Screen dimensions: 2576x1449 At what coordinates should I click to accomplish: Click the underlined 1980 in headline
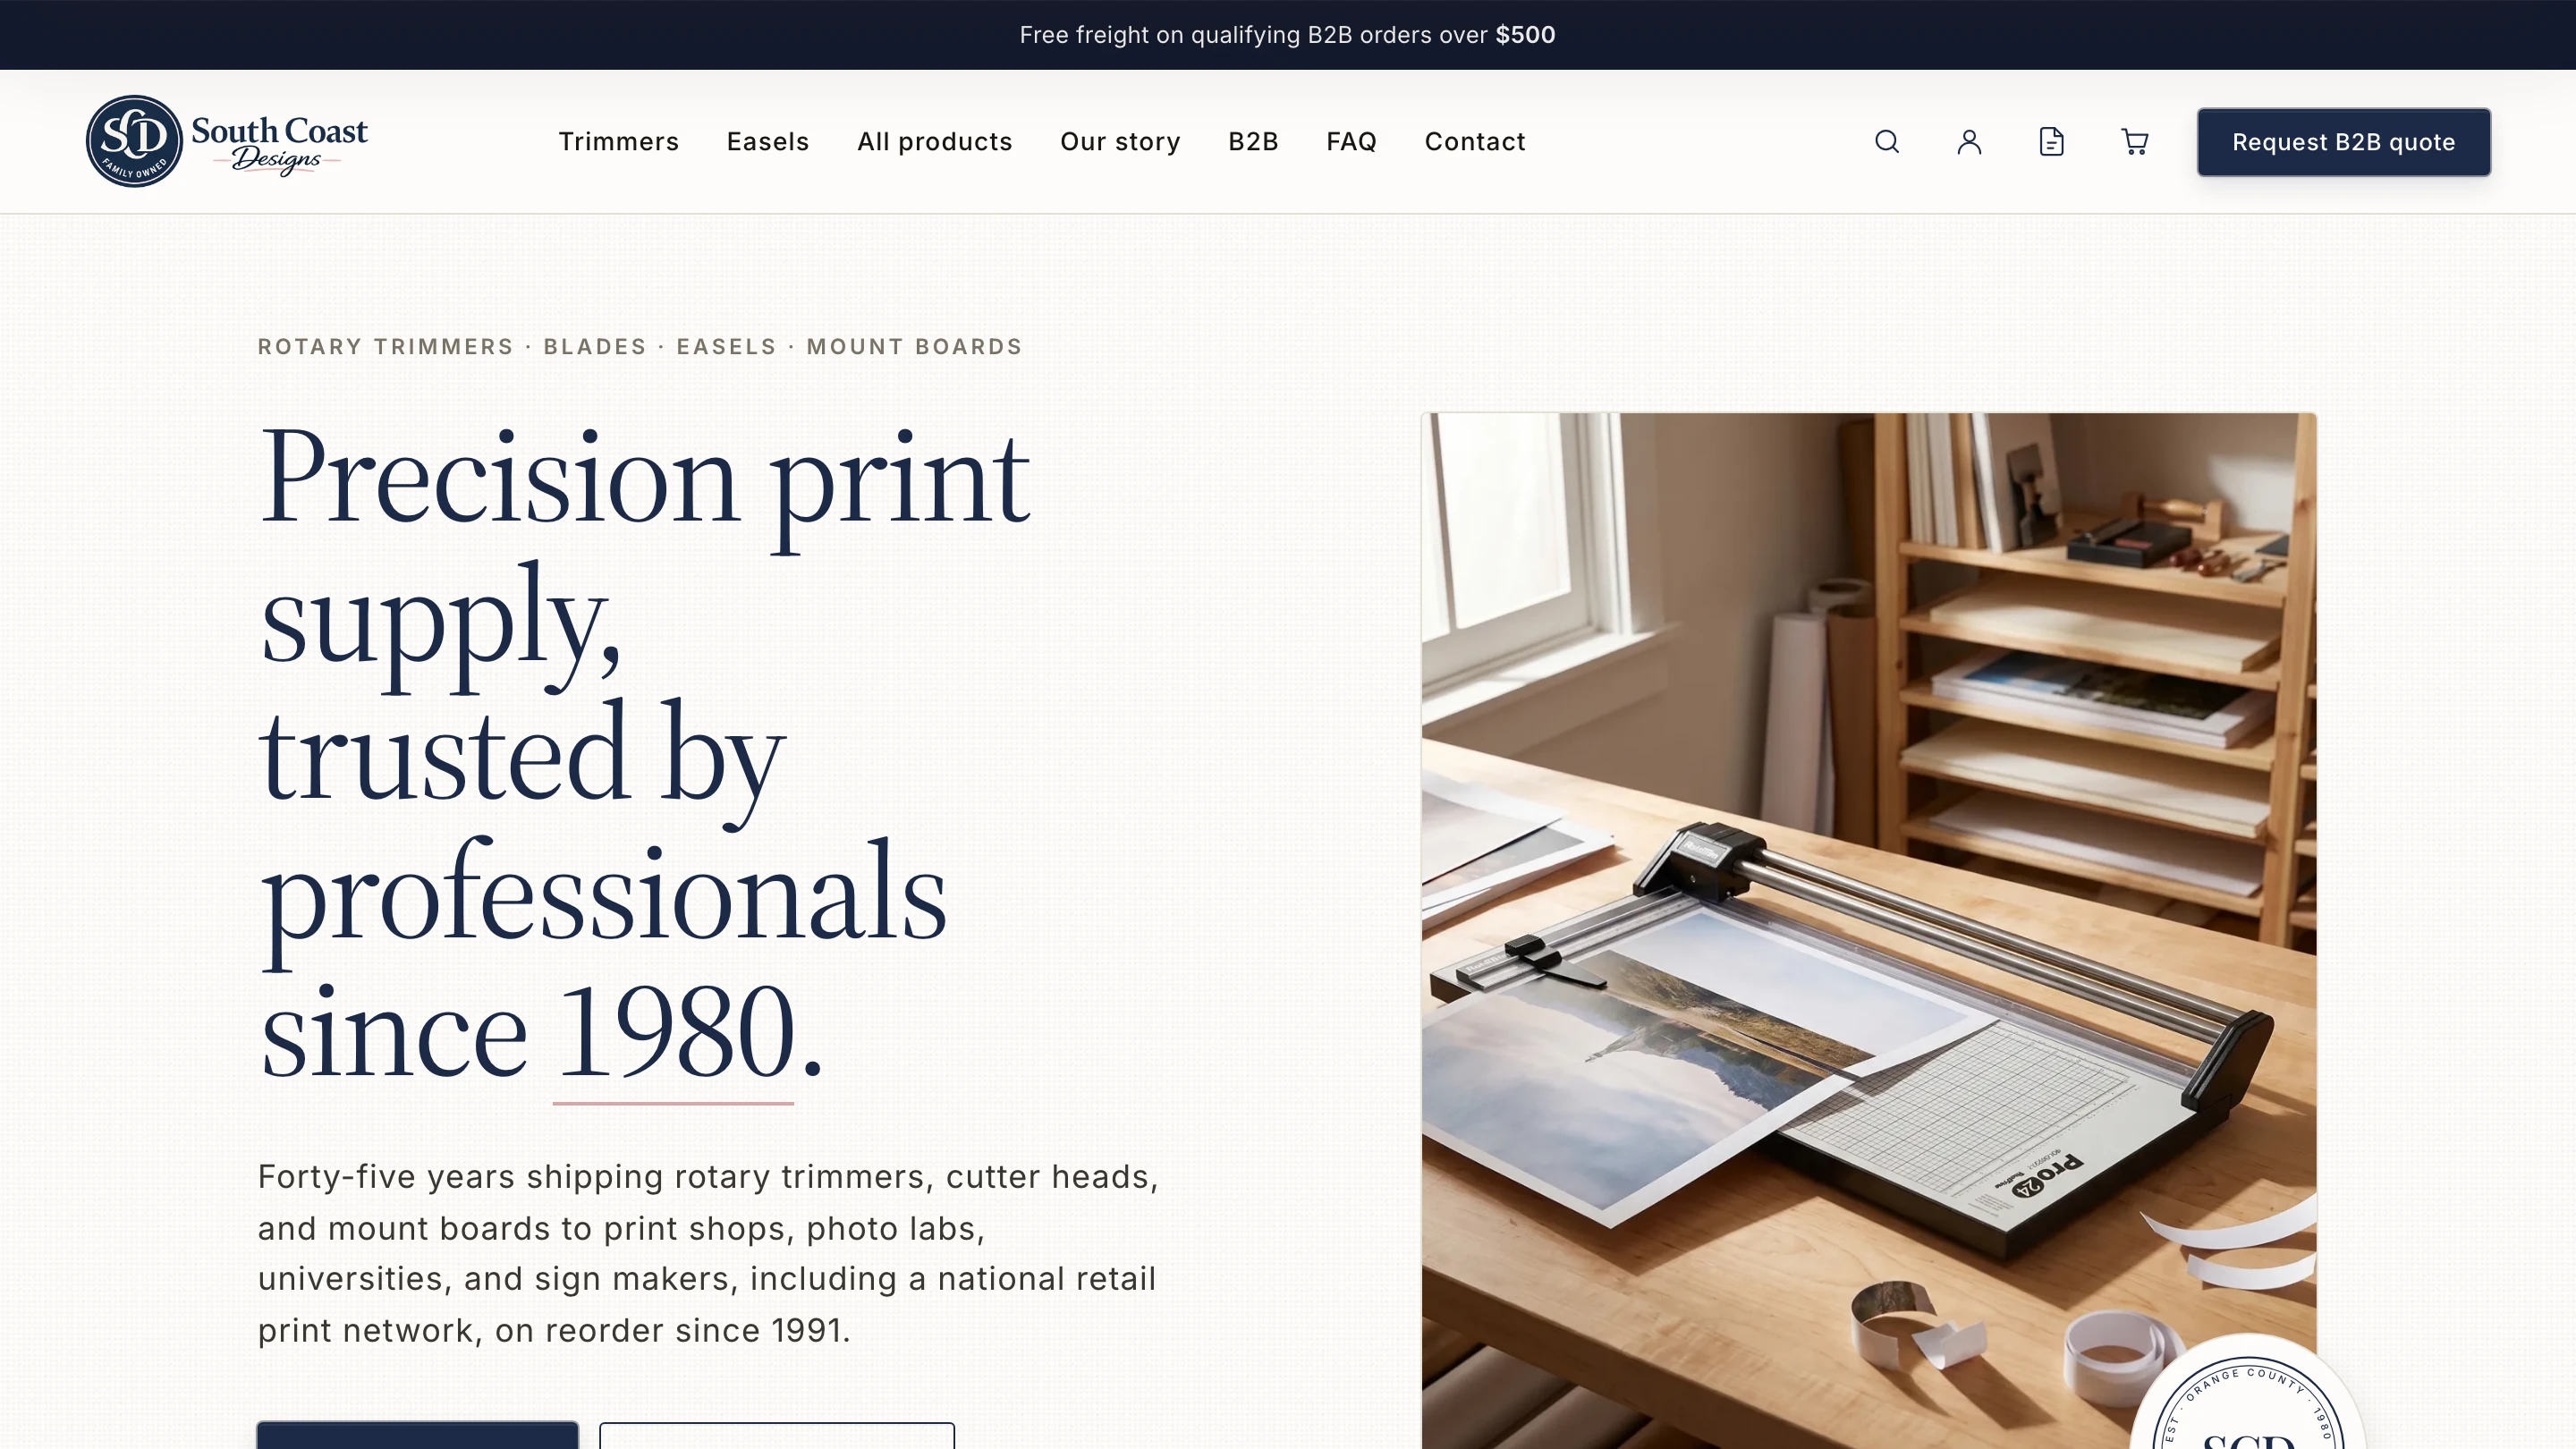[674, 1035]
